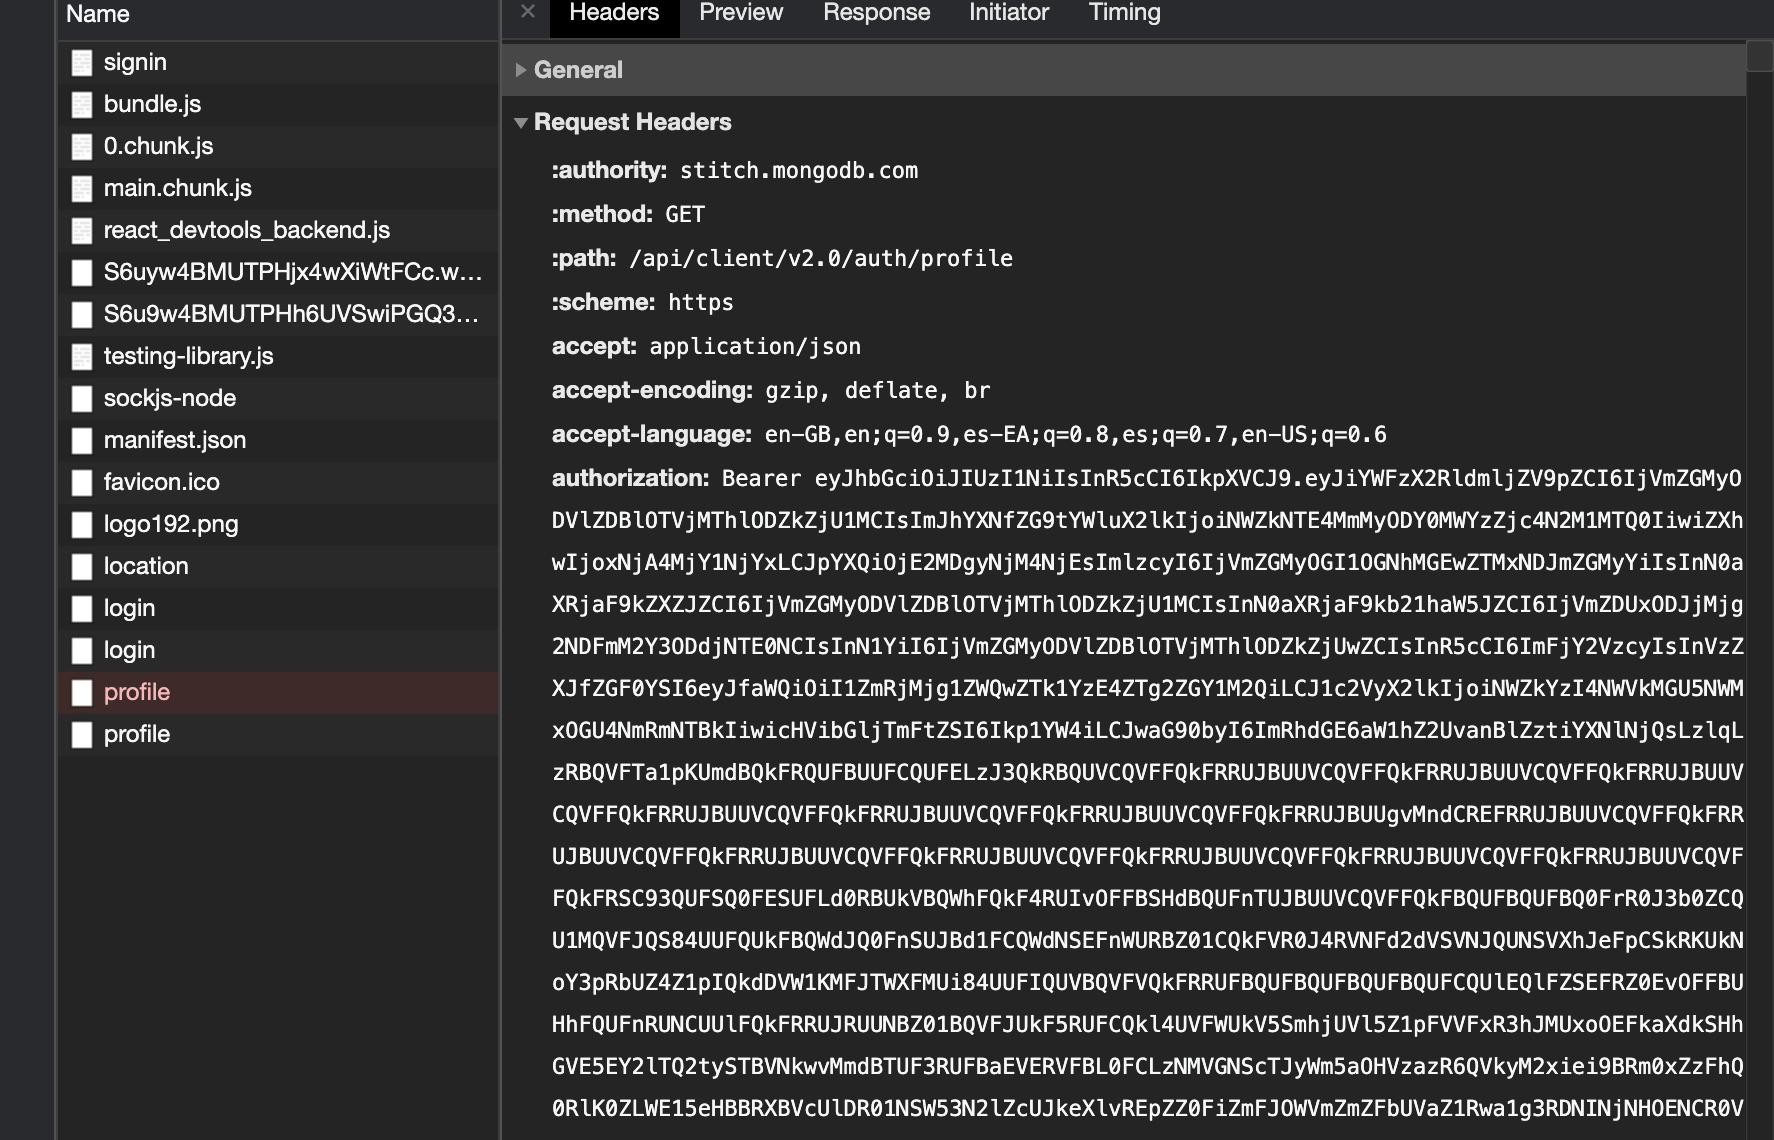Click the document icon next to manifest.json
The image size is (1774, 1140).
[81, 440]
